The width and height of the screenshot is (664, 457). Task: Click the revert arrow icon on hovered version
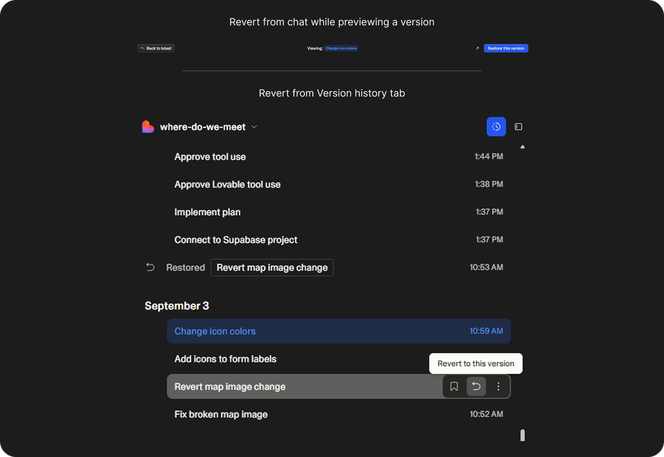(x=476, y=387)
